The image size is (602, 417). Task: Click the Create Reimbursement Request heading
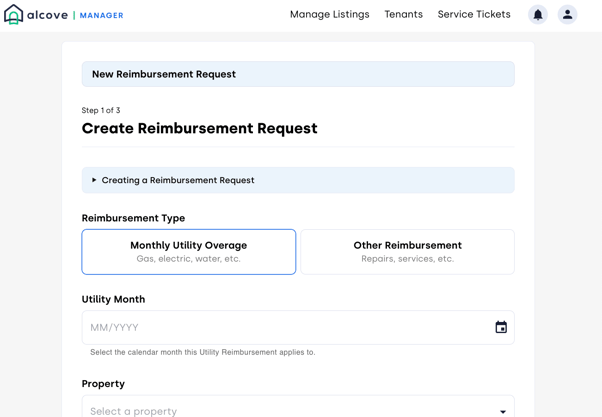coord(199,129)
